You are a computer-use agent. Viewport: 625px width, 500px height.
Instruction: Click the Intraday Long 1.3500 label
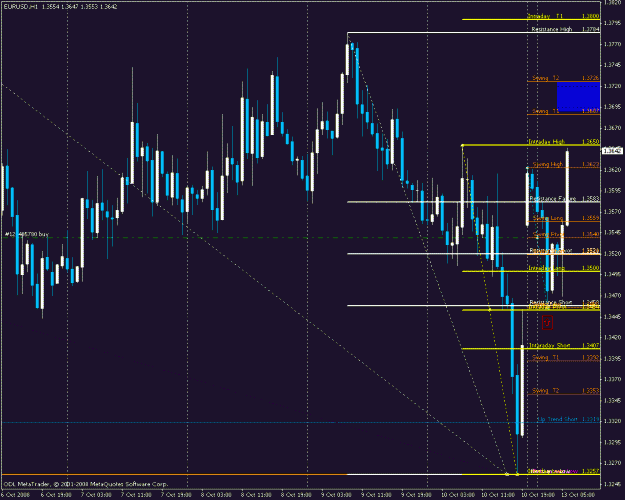tap(564, 268)
